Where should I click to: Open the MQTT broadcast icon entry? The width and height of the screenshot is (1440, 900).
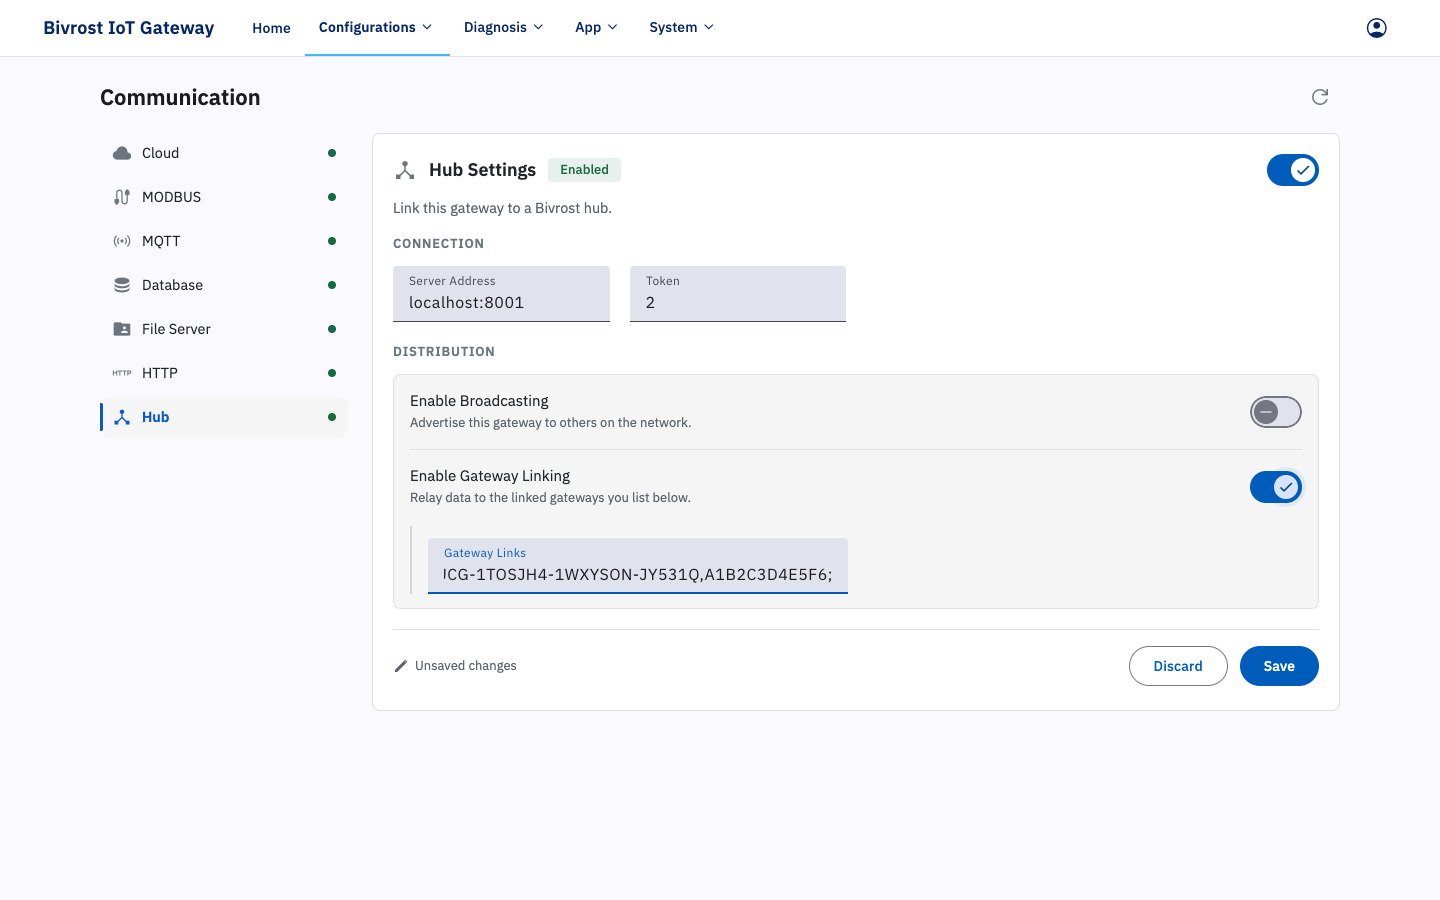(x=122, y=241)
